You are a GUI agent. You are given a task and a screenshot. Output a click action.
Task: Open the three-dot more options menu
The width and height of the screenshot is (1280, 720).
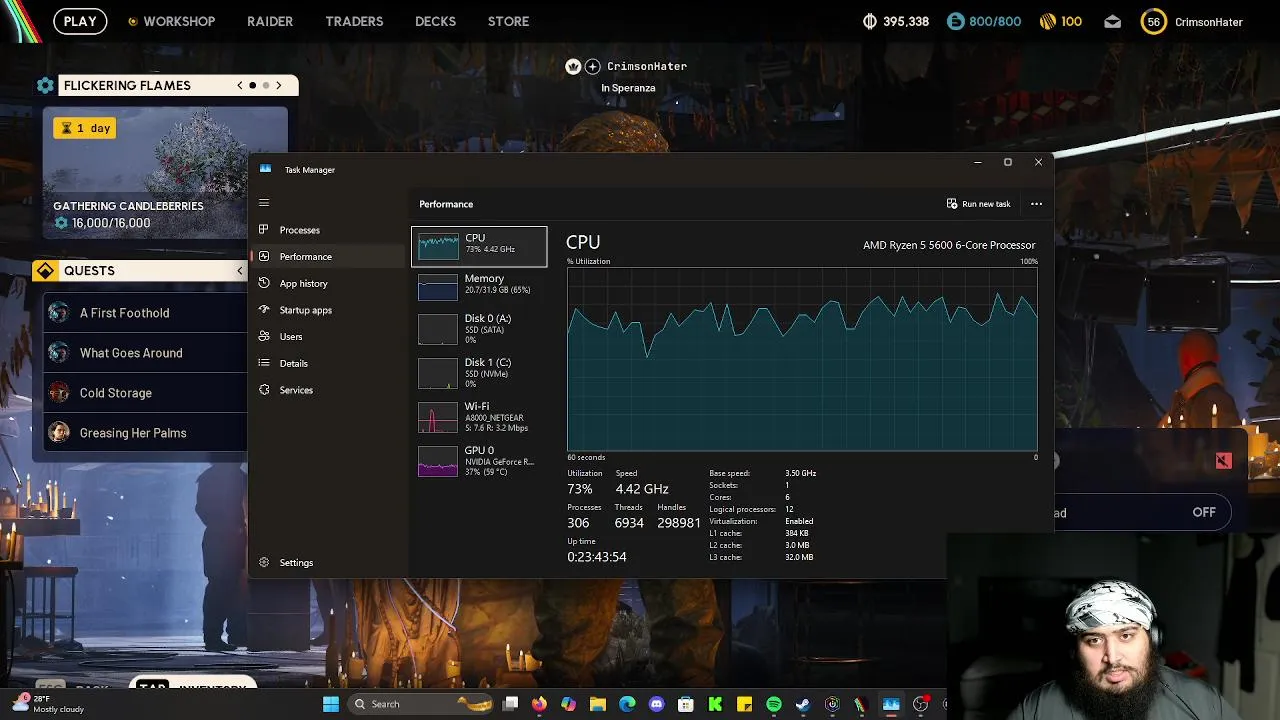pyautogui.click(x=1036, y=204)
